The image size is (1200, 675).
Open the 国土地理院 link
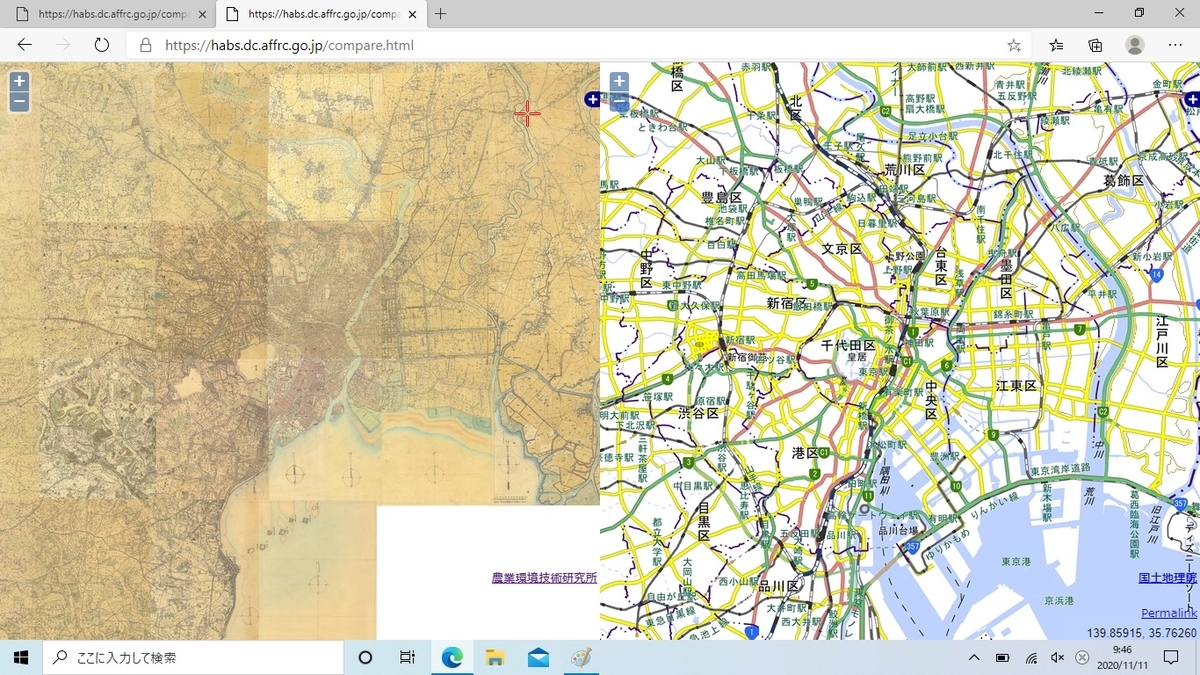pos(1168,578)
